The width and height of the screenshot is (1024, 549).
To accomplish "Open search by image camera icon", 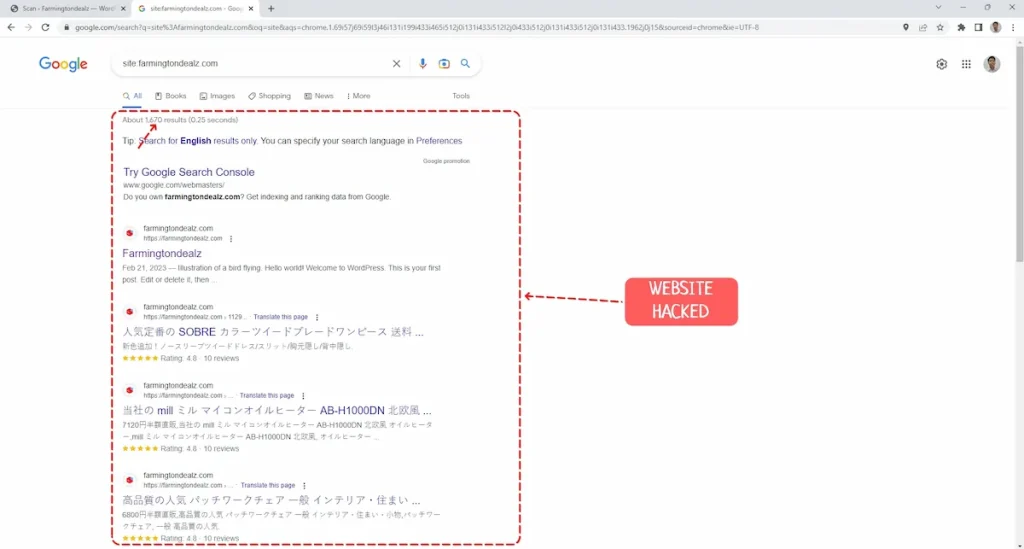I will click(x=444, y=63).
